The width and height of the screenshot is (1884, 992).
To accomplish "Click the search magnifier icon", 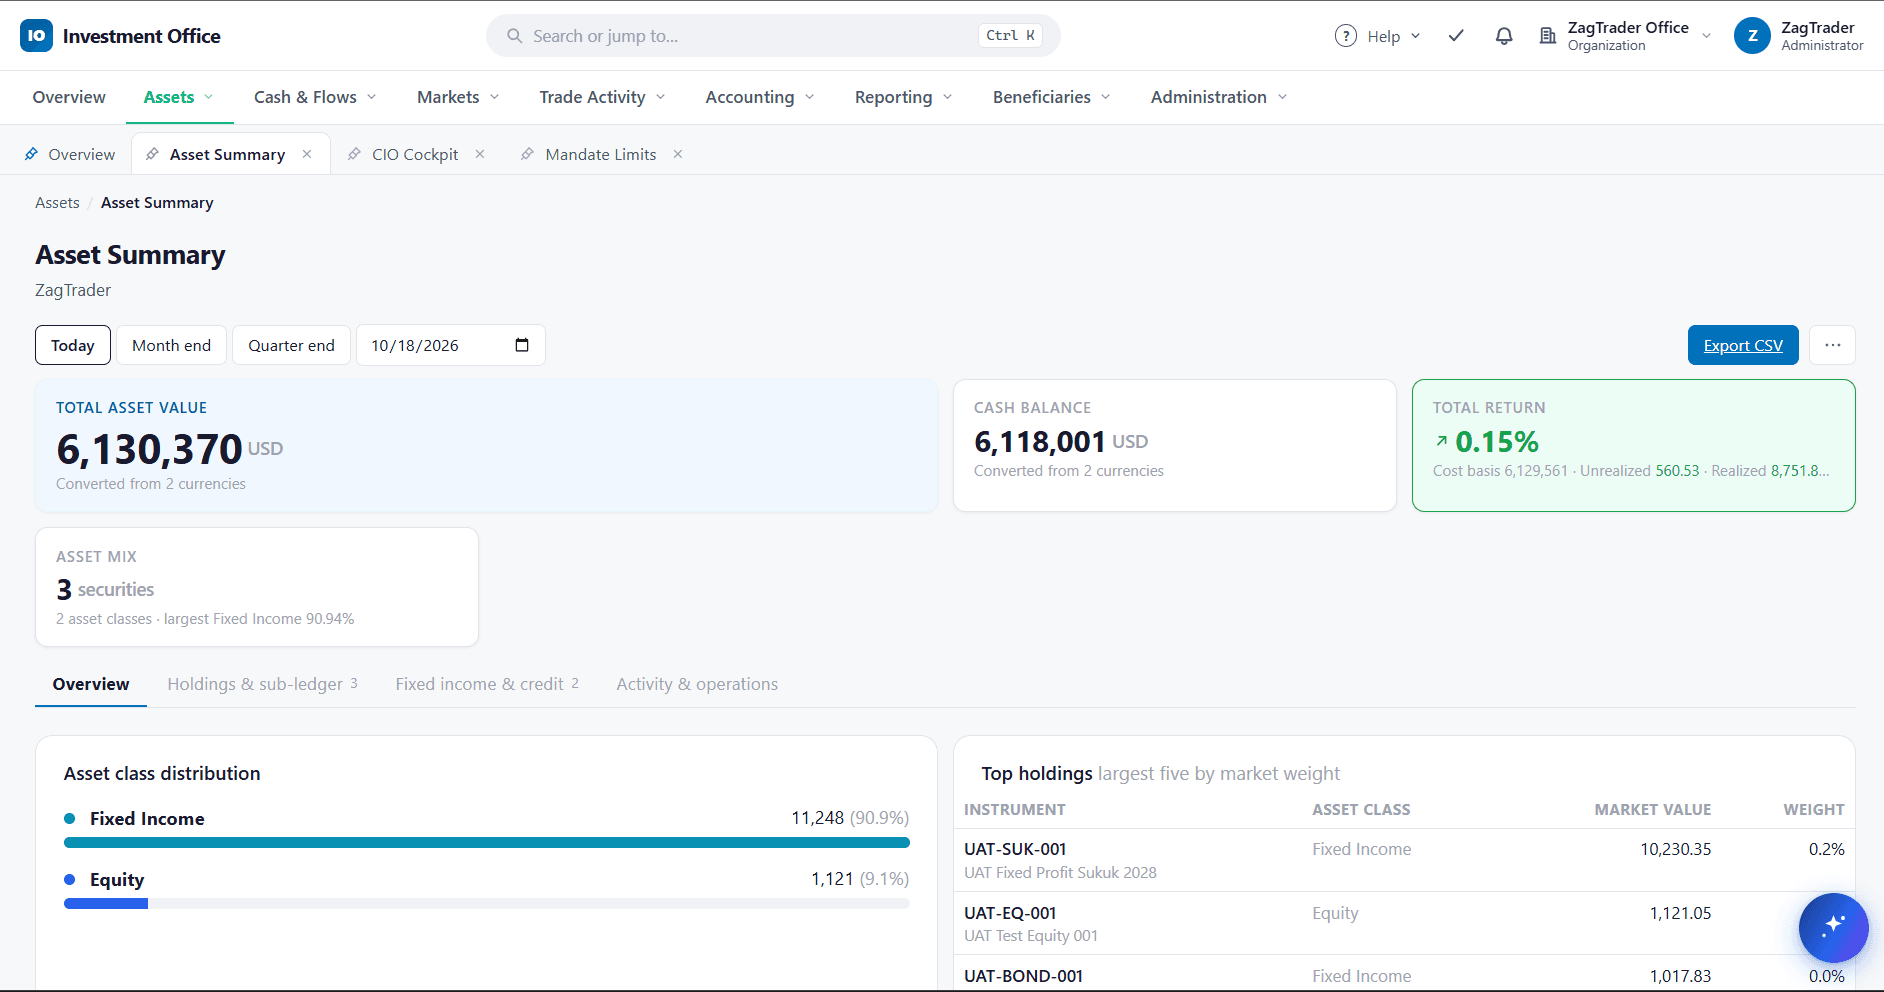I will click(514, 36).
